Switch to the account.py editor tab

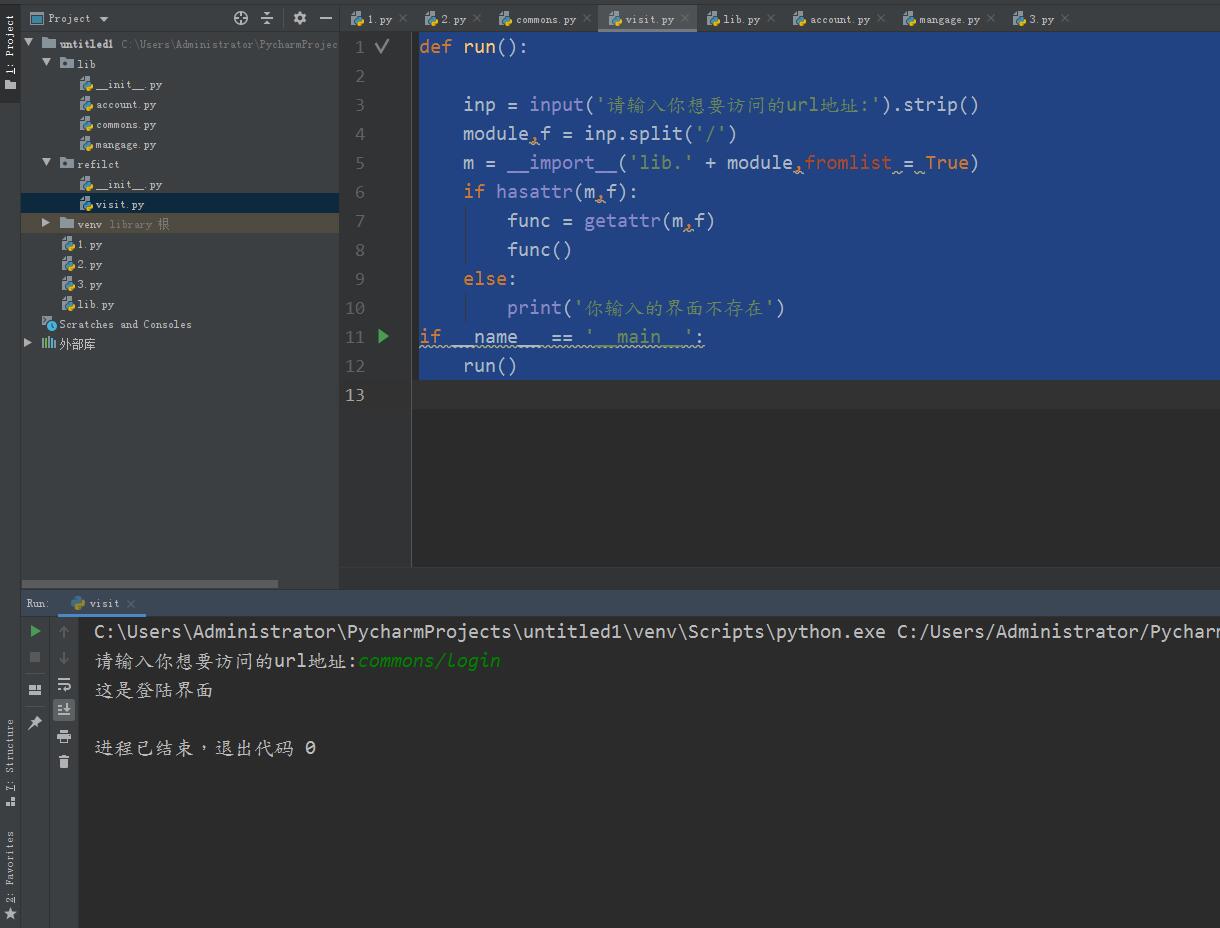pyautogui.click(x=838, y=19)
